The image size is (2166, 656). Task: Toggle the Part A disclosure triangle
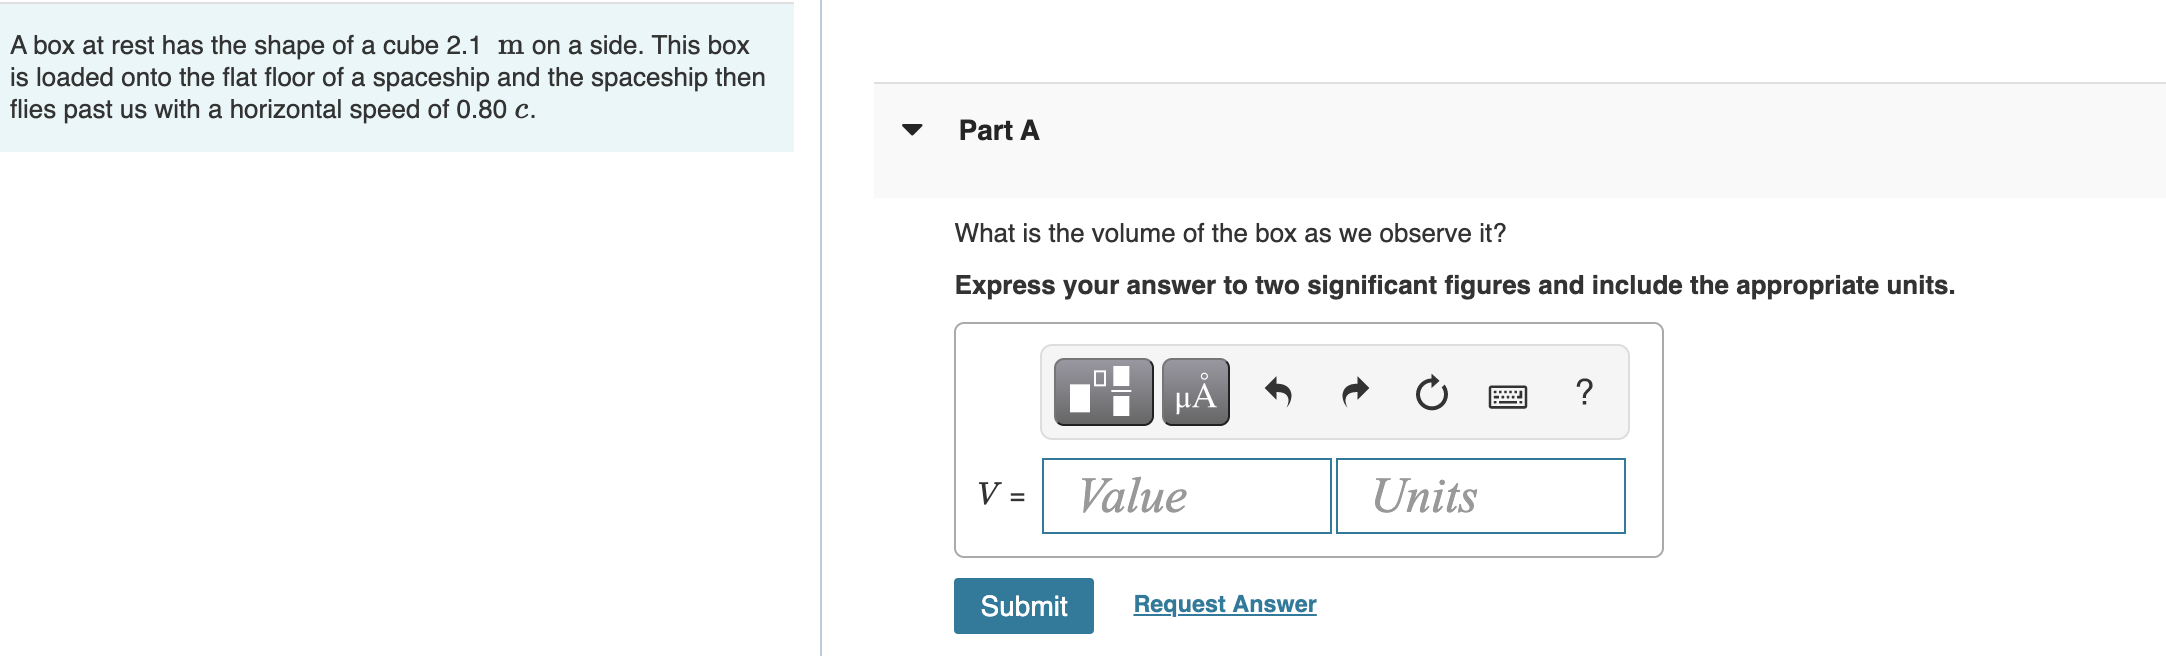click(x=913, y=130)
